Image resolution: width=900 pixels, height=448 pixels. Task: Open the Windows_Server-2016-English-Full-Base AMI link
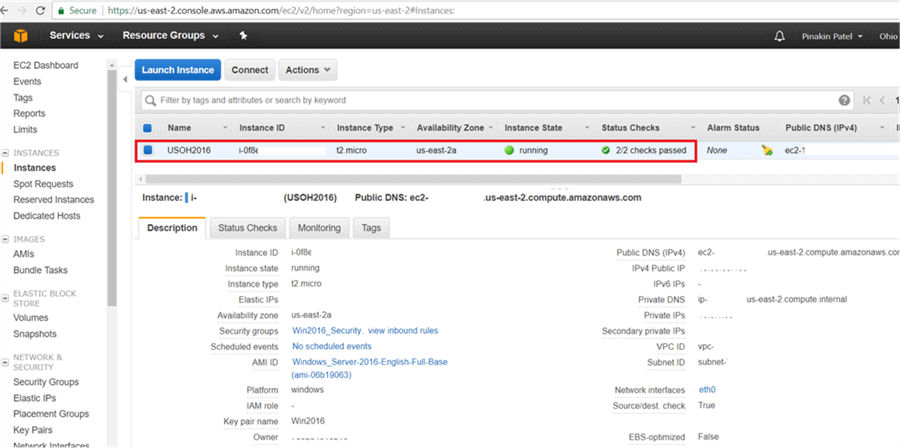coord(370,362)
